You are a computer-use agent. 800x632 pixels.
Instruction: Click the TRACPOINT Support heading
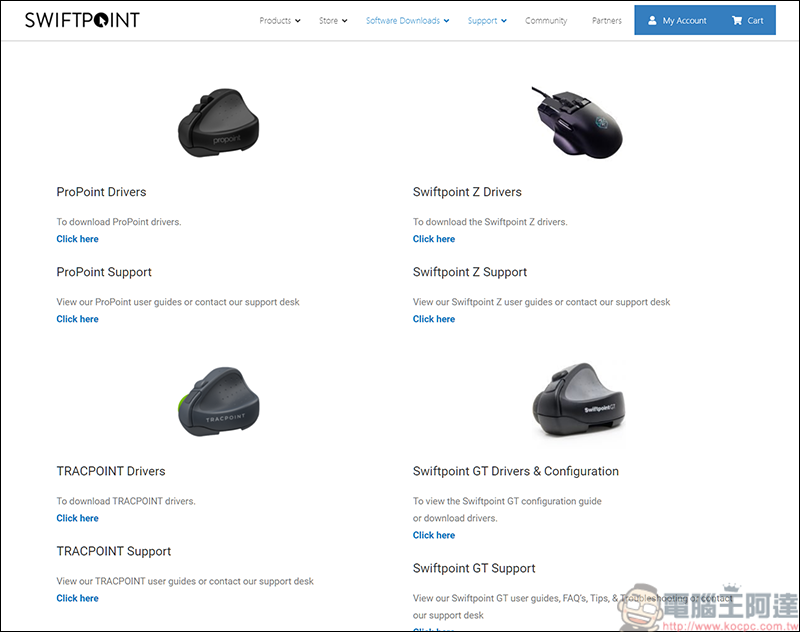click(x=114, y=551)
